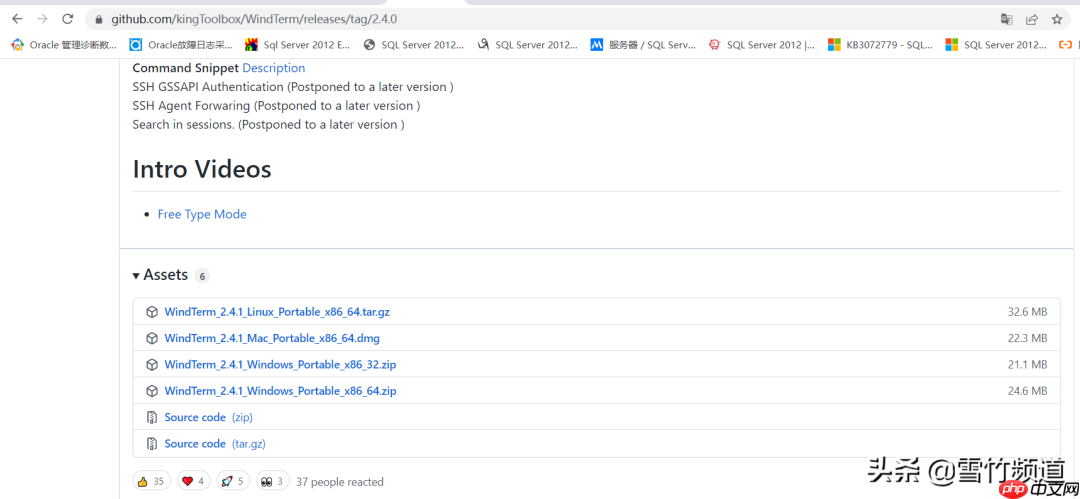
Task: Click the browser forward arrow
Action: tap(42, 19)
